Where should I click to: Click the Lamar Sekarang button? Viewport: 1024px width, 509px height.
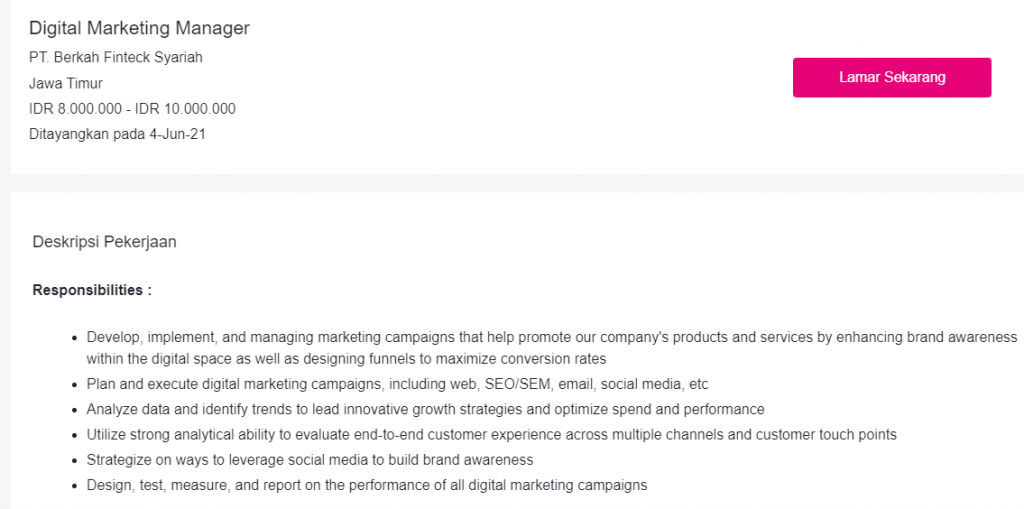[x=892, y=77]
